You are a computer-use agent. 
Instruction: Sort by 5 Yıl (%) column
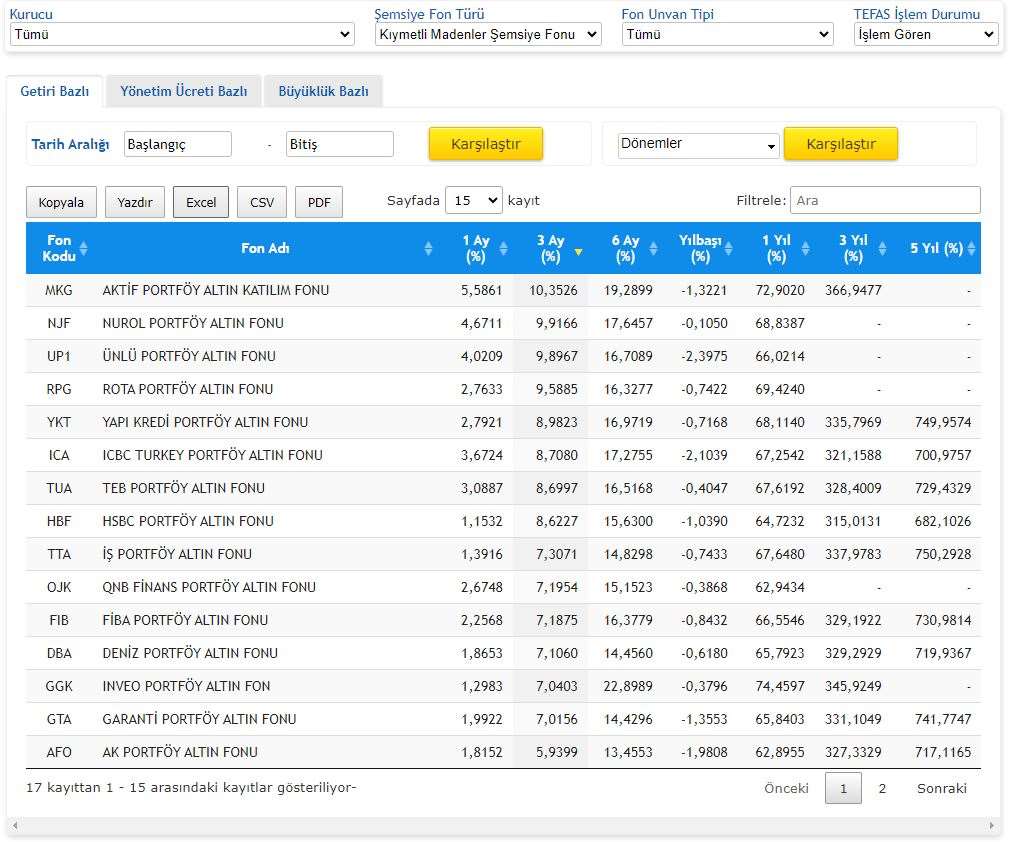[970, 249]
